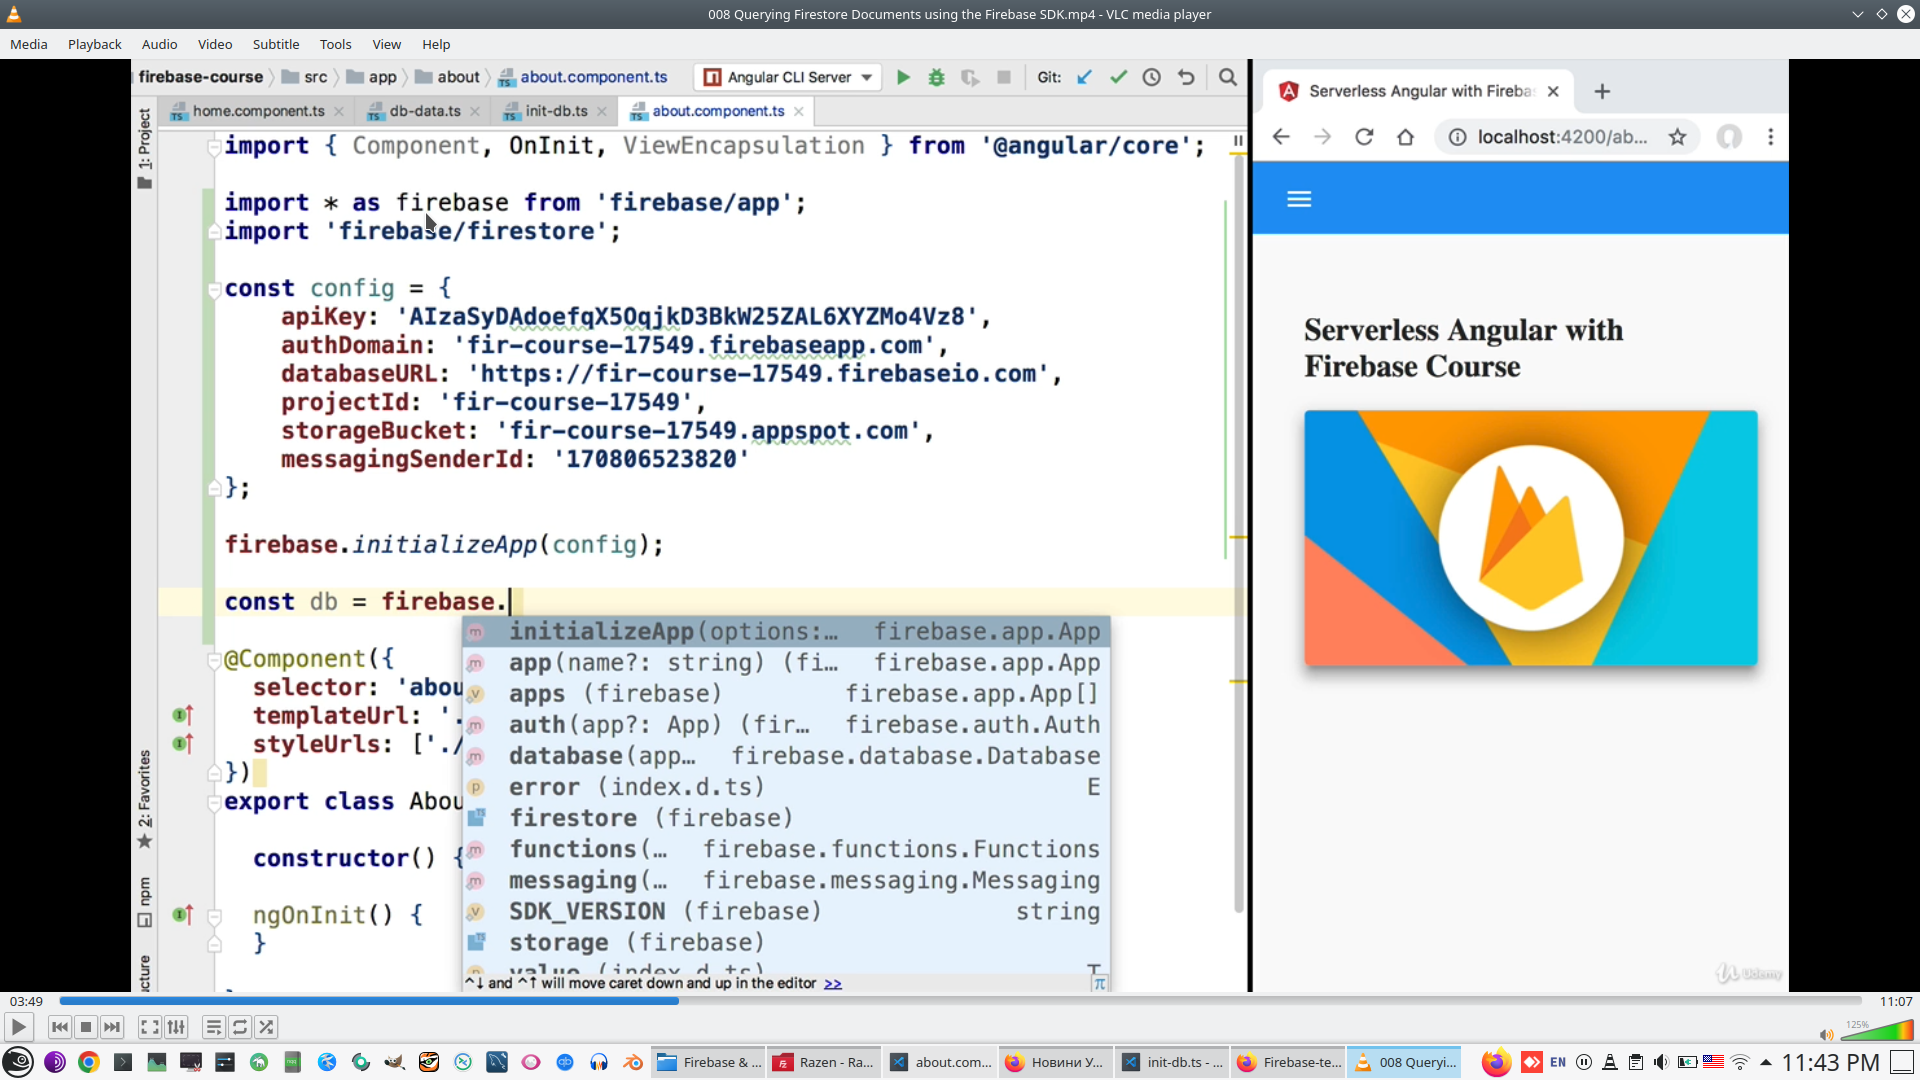Skip to previous media track
The image size is (1920, 1080).
[x=59, y=1027]
